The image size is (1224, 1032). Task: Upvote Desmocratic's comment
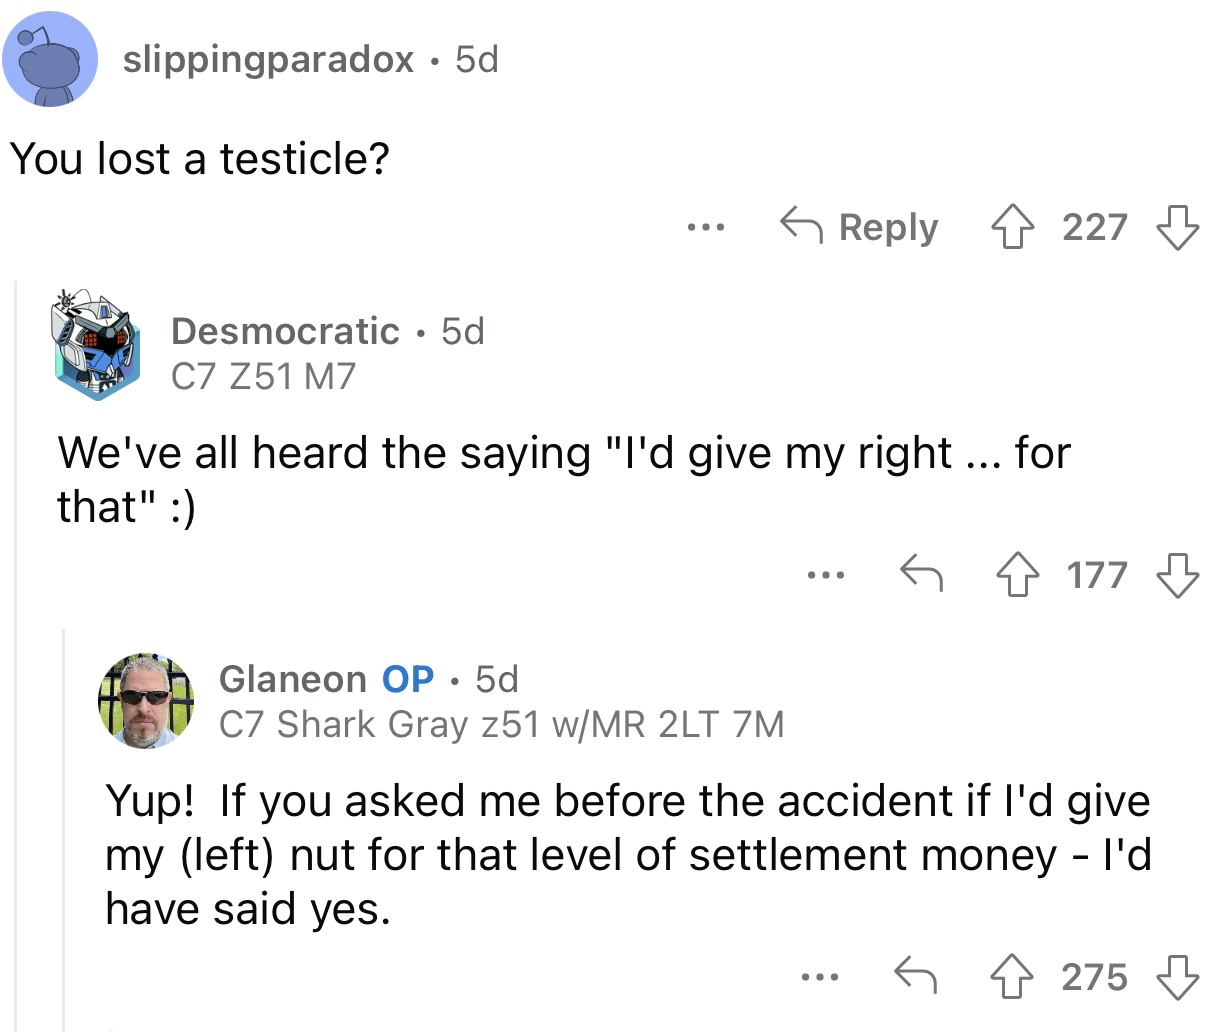(1018, 575)
